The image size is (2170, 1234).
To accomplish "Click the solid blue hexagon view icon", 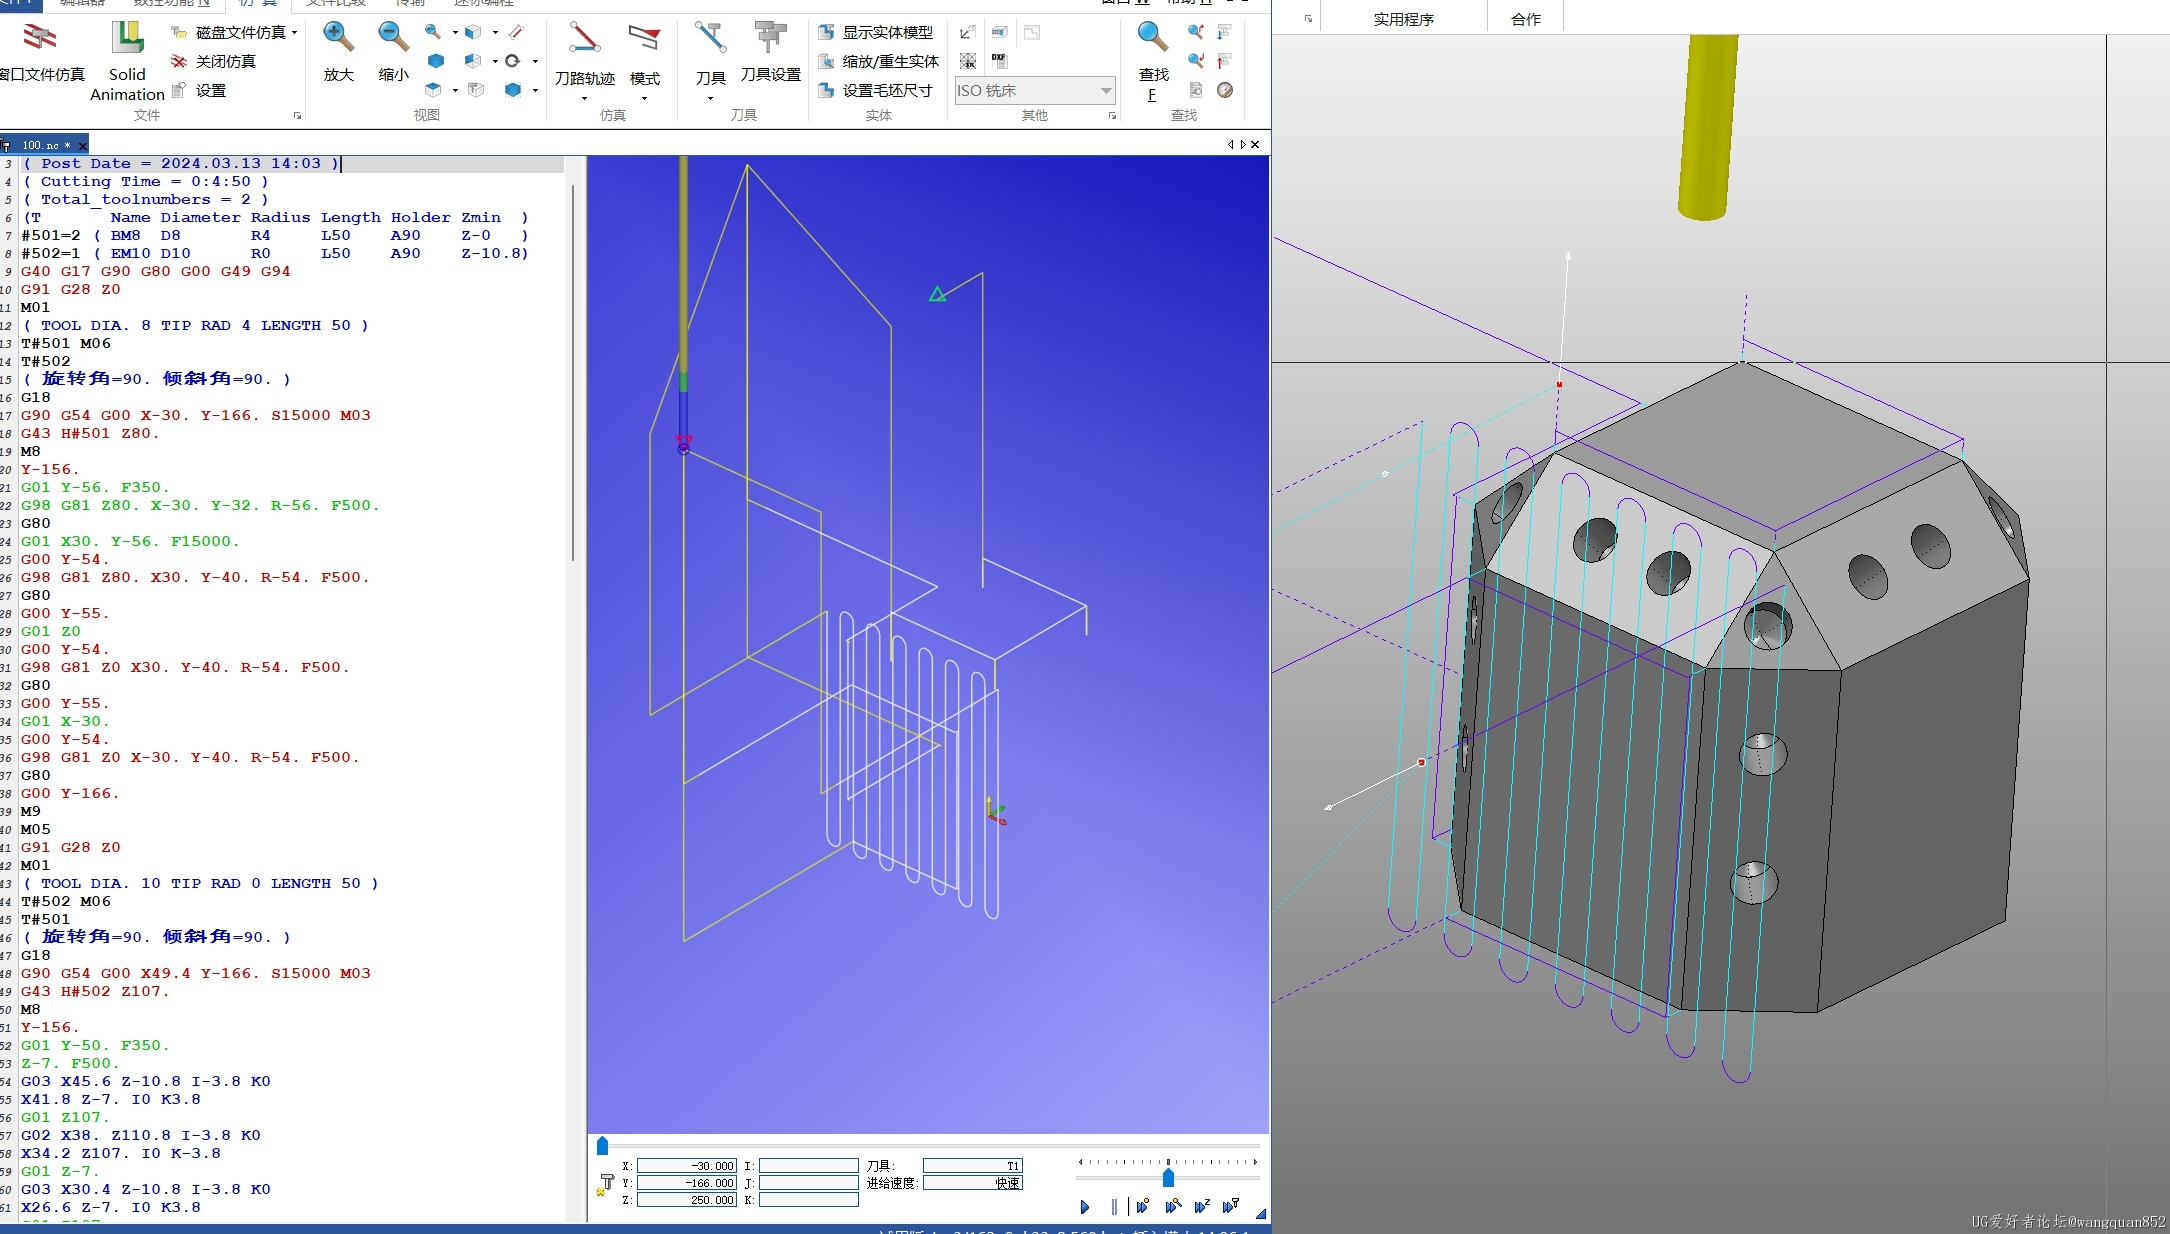I will (436, 61).
